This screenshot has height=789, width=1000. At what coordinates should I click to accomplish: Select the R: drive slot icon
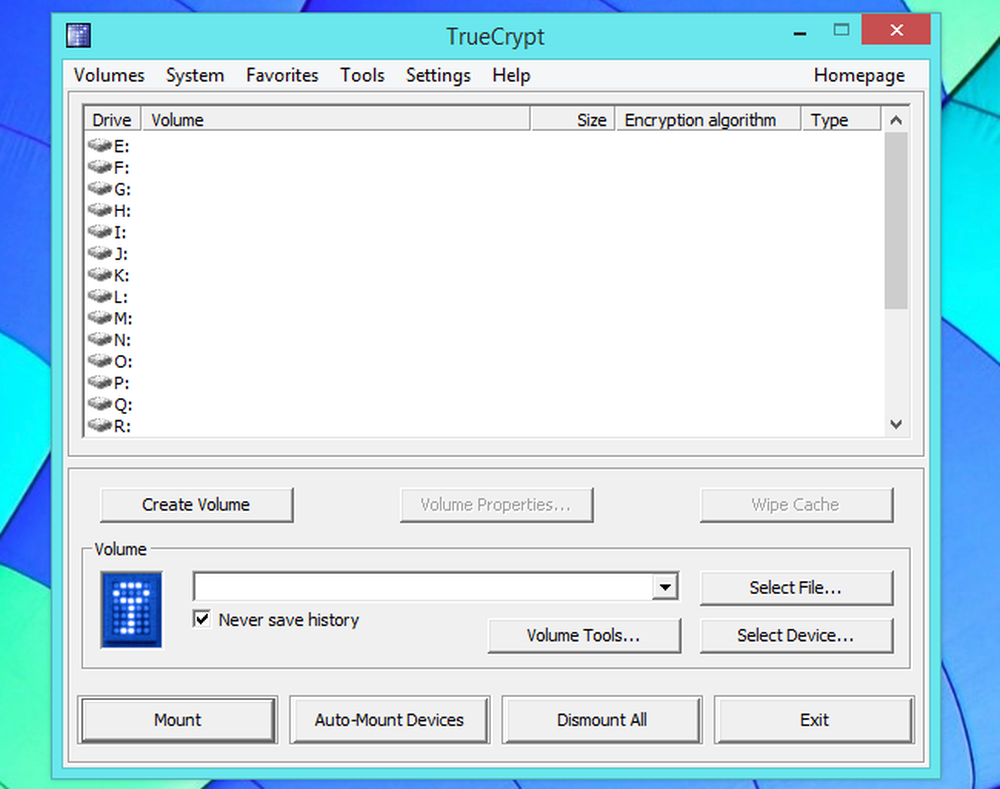[x=99, y=425]
